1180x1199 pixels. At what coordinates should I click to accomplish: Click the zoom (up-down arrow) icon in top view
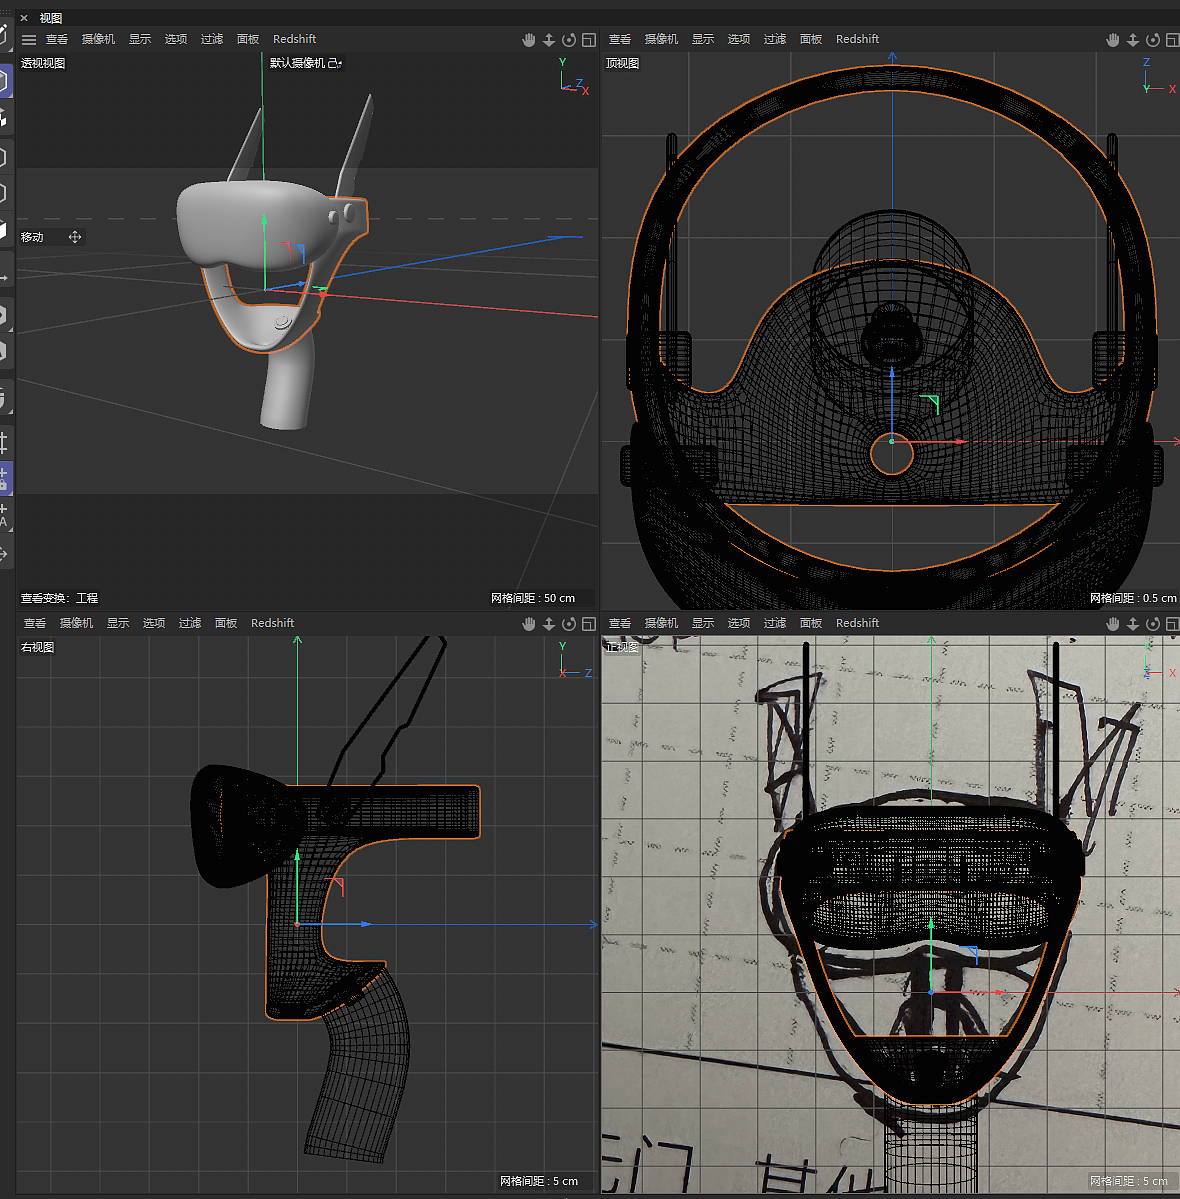[x=1133, y=40]
